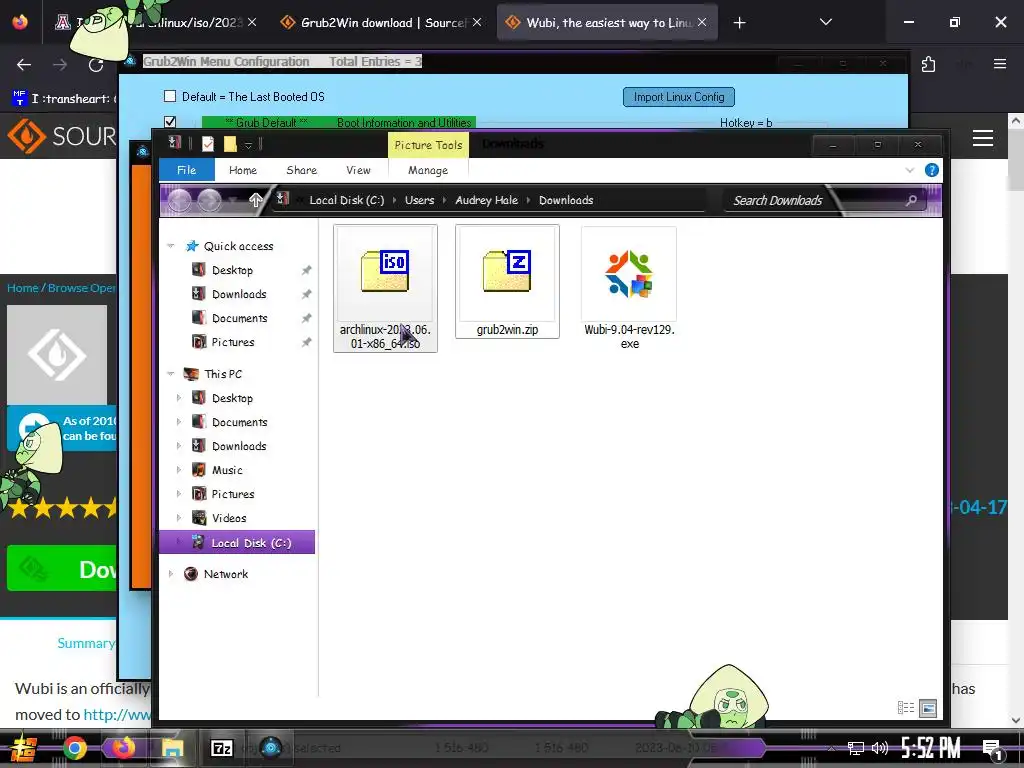The width and height of the screenshot is (1024, 768).
Task: Click the green Download button on SourceForge
Action: [62, 568]
